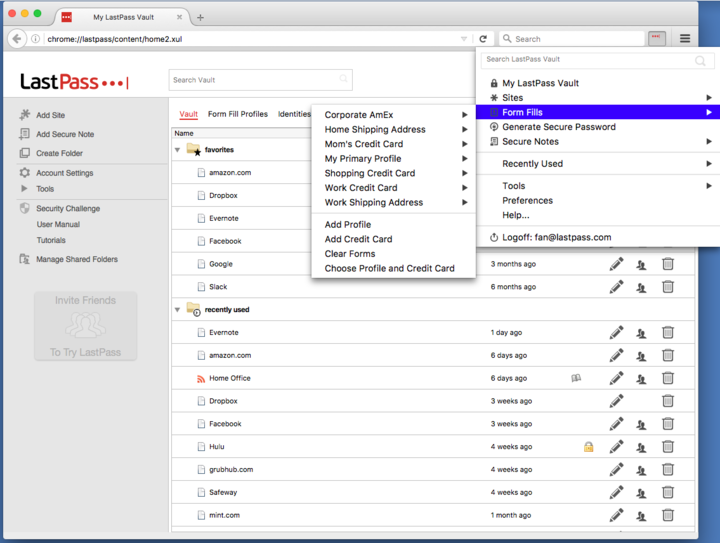The width and height of the screenshot is (720, 543).
Task: Expand the Corporate AmEx submenu
Action: tap(465, 115)
